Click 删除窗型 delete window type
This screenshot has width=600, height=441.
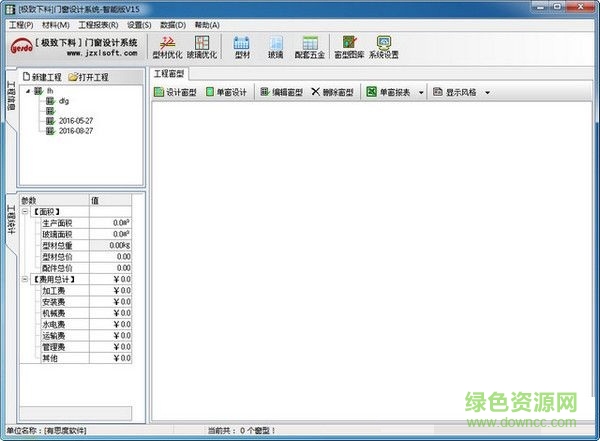[332, 92]
